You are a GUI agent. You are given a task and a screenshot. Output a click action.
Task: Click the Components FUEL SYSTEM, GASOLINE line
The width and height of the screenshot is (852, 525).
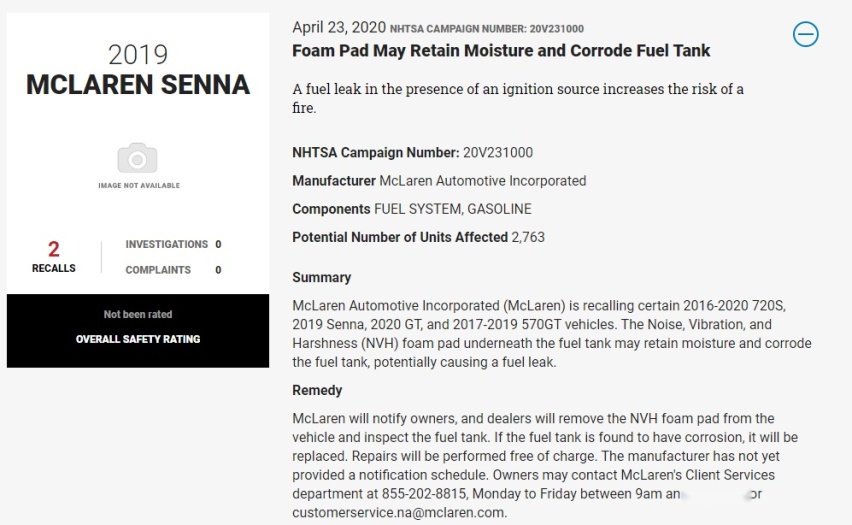[412, 209]
